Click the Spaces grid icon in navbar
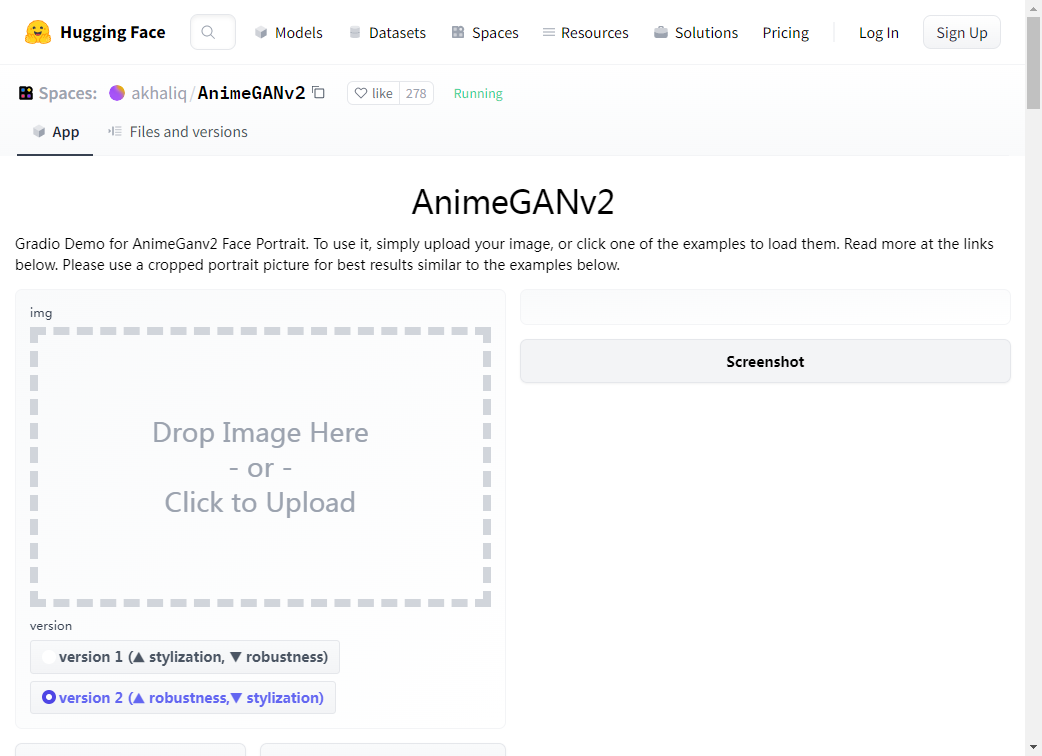Screen dimensions: 1042x756 pos(458,32)
